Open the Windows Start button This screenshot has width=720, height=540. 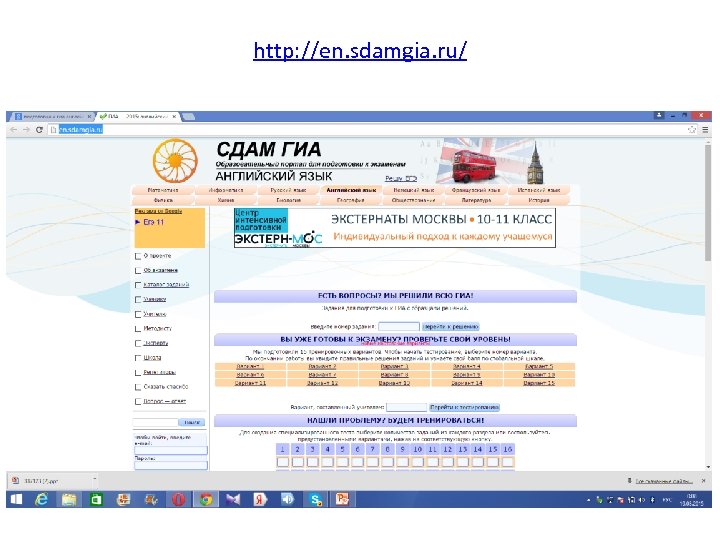[x=17, y=499]
